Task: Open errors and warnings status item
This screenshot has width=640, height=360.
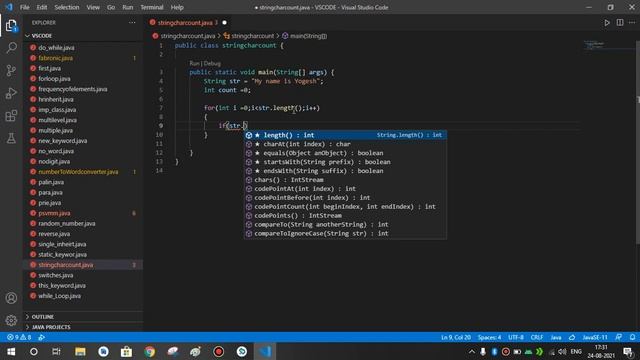Action: coord(19,337)
